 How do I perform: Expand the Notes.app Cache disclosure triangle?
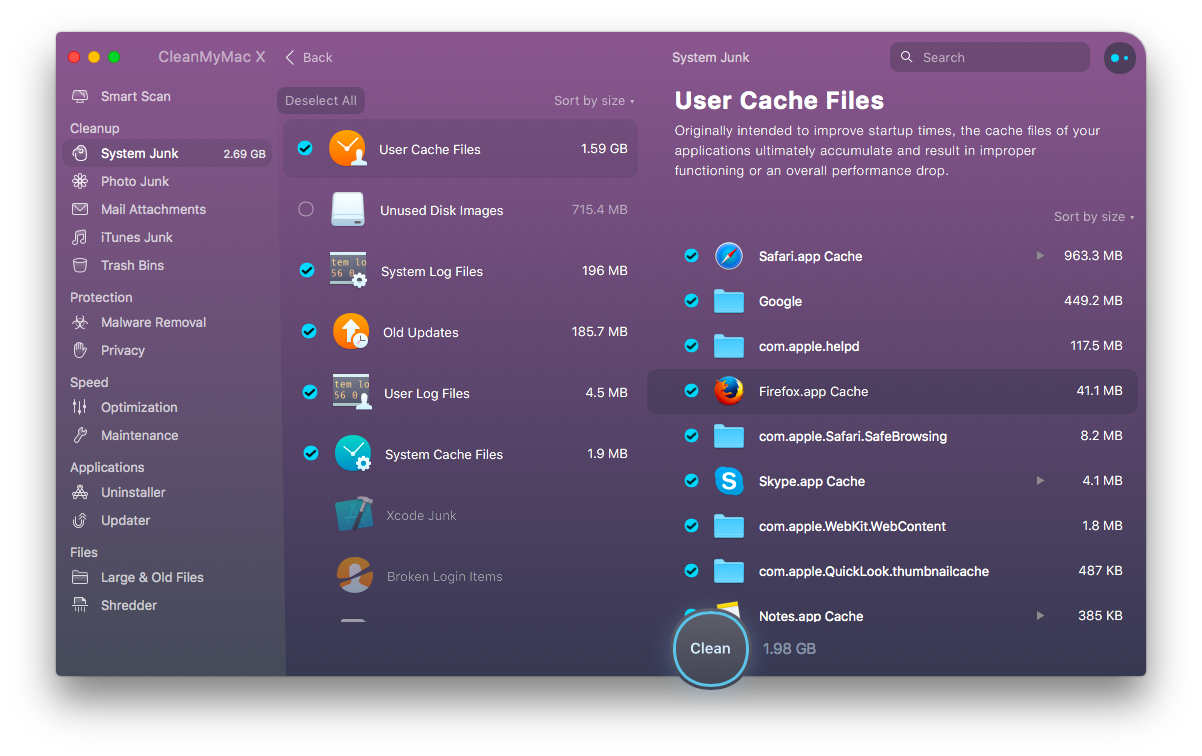[x=1040, y=616]
